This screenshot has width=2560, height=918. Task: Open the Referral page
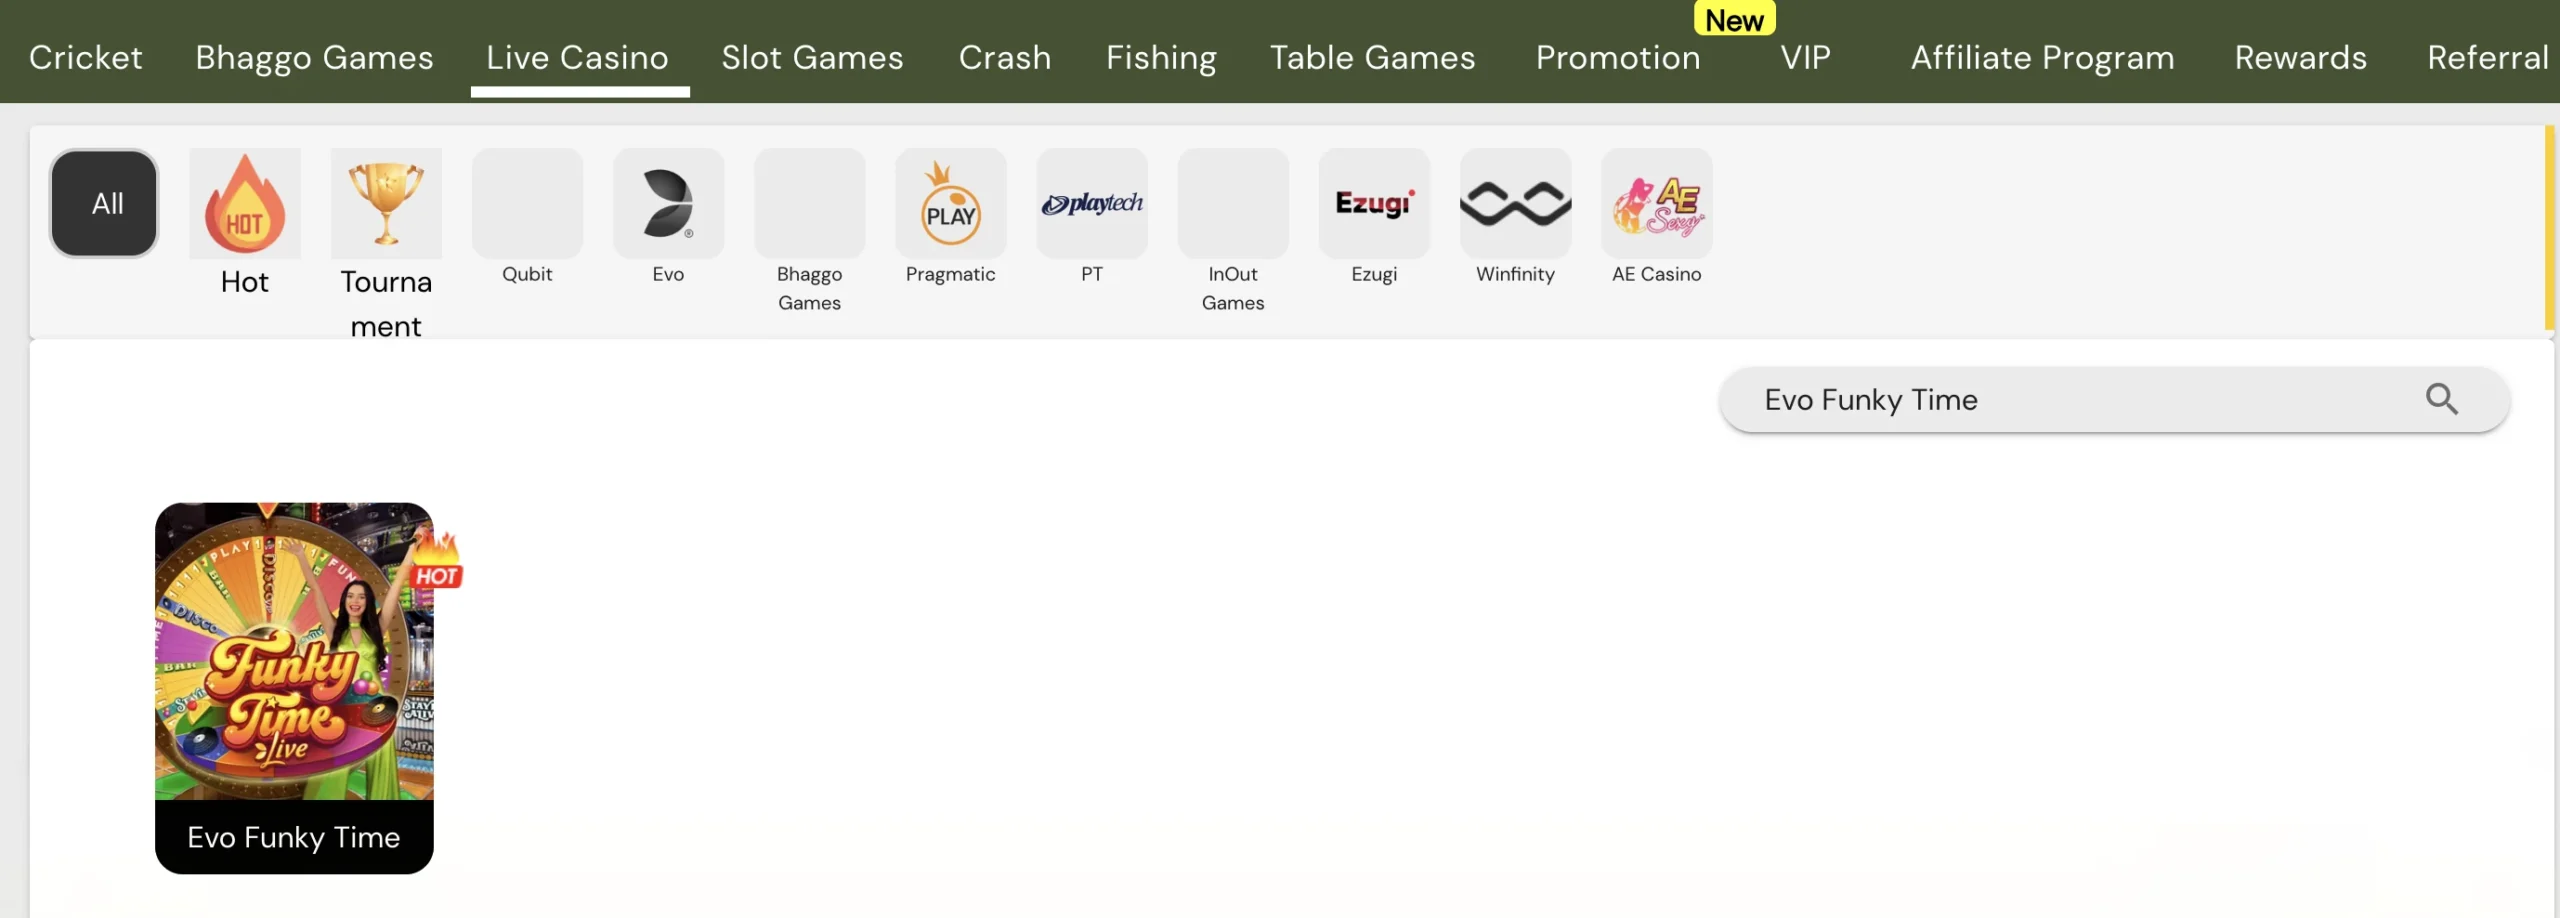point(2488,57)
